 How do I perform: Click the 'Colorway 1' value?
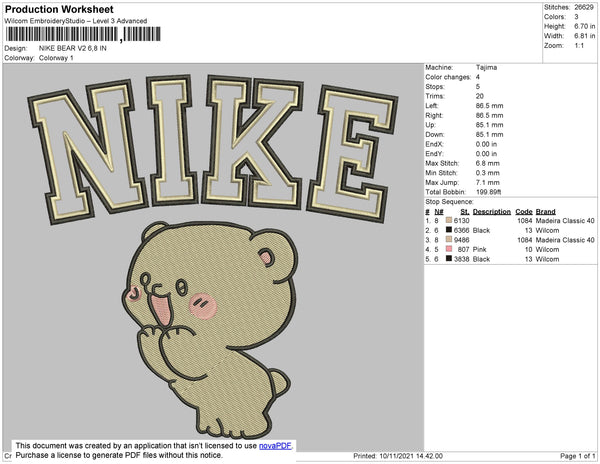[56, 58]
